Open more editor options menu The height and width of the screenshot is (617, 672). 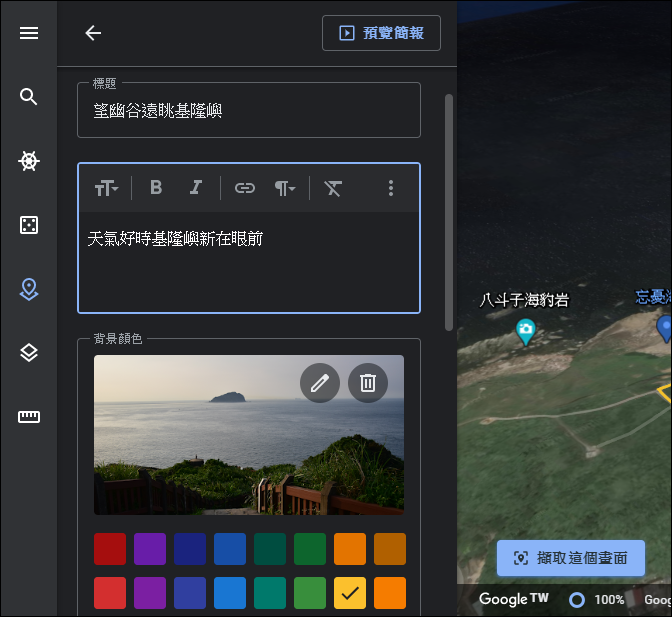tap(390, 188)
